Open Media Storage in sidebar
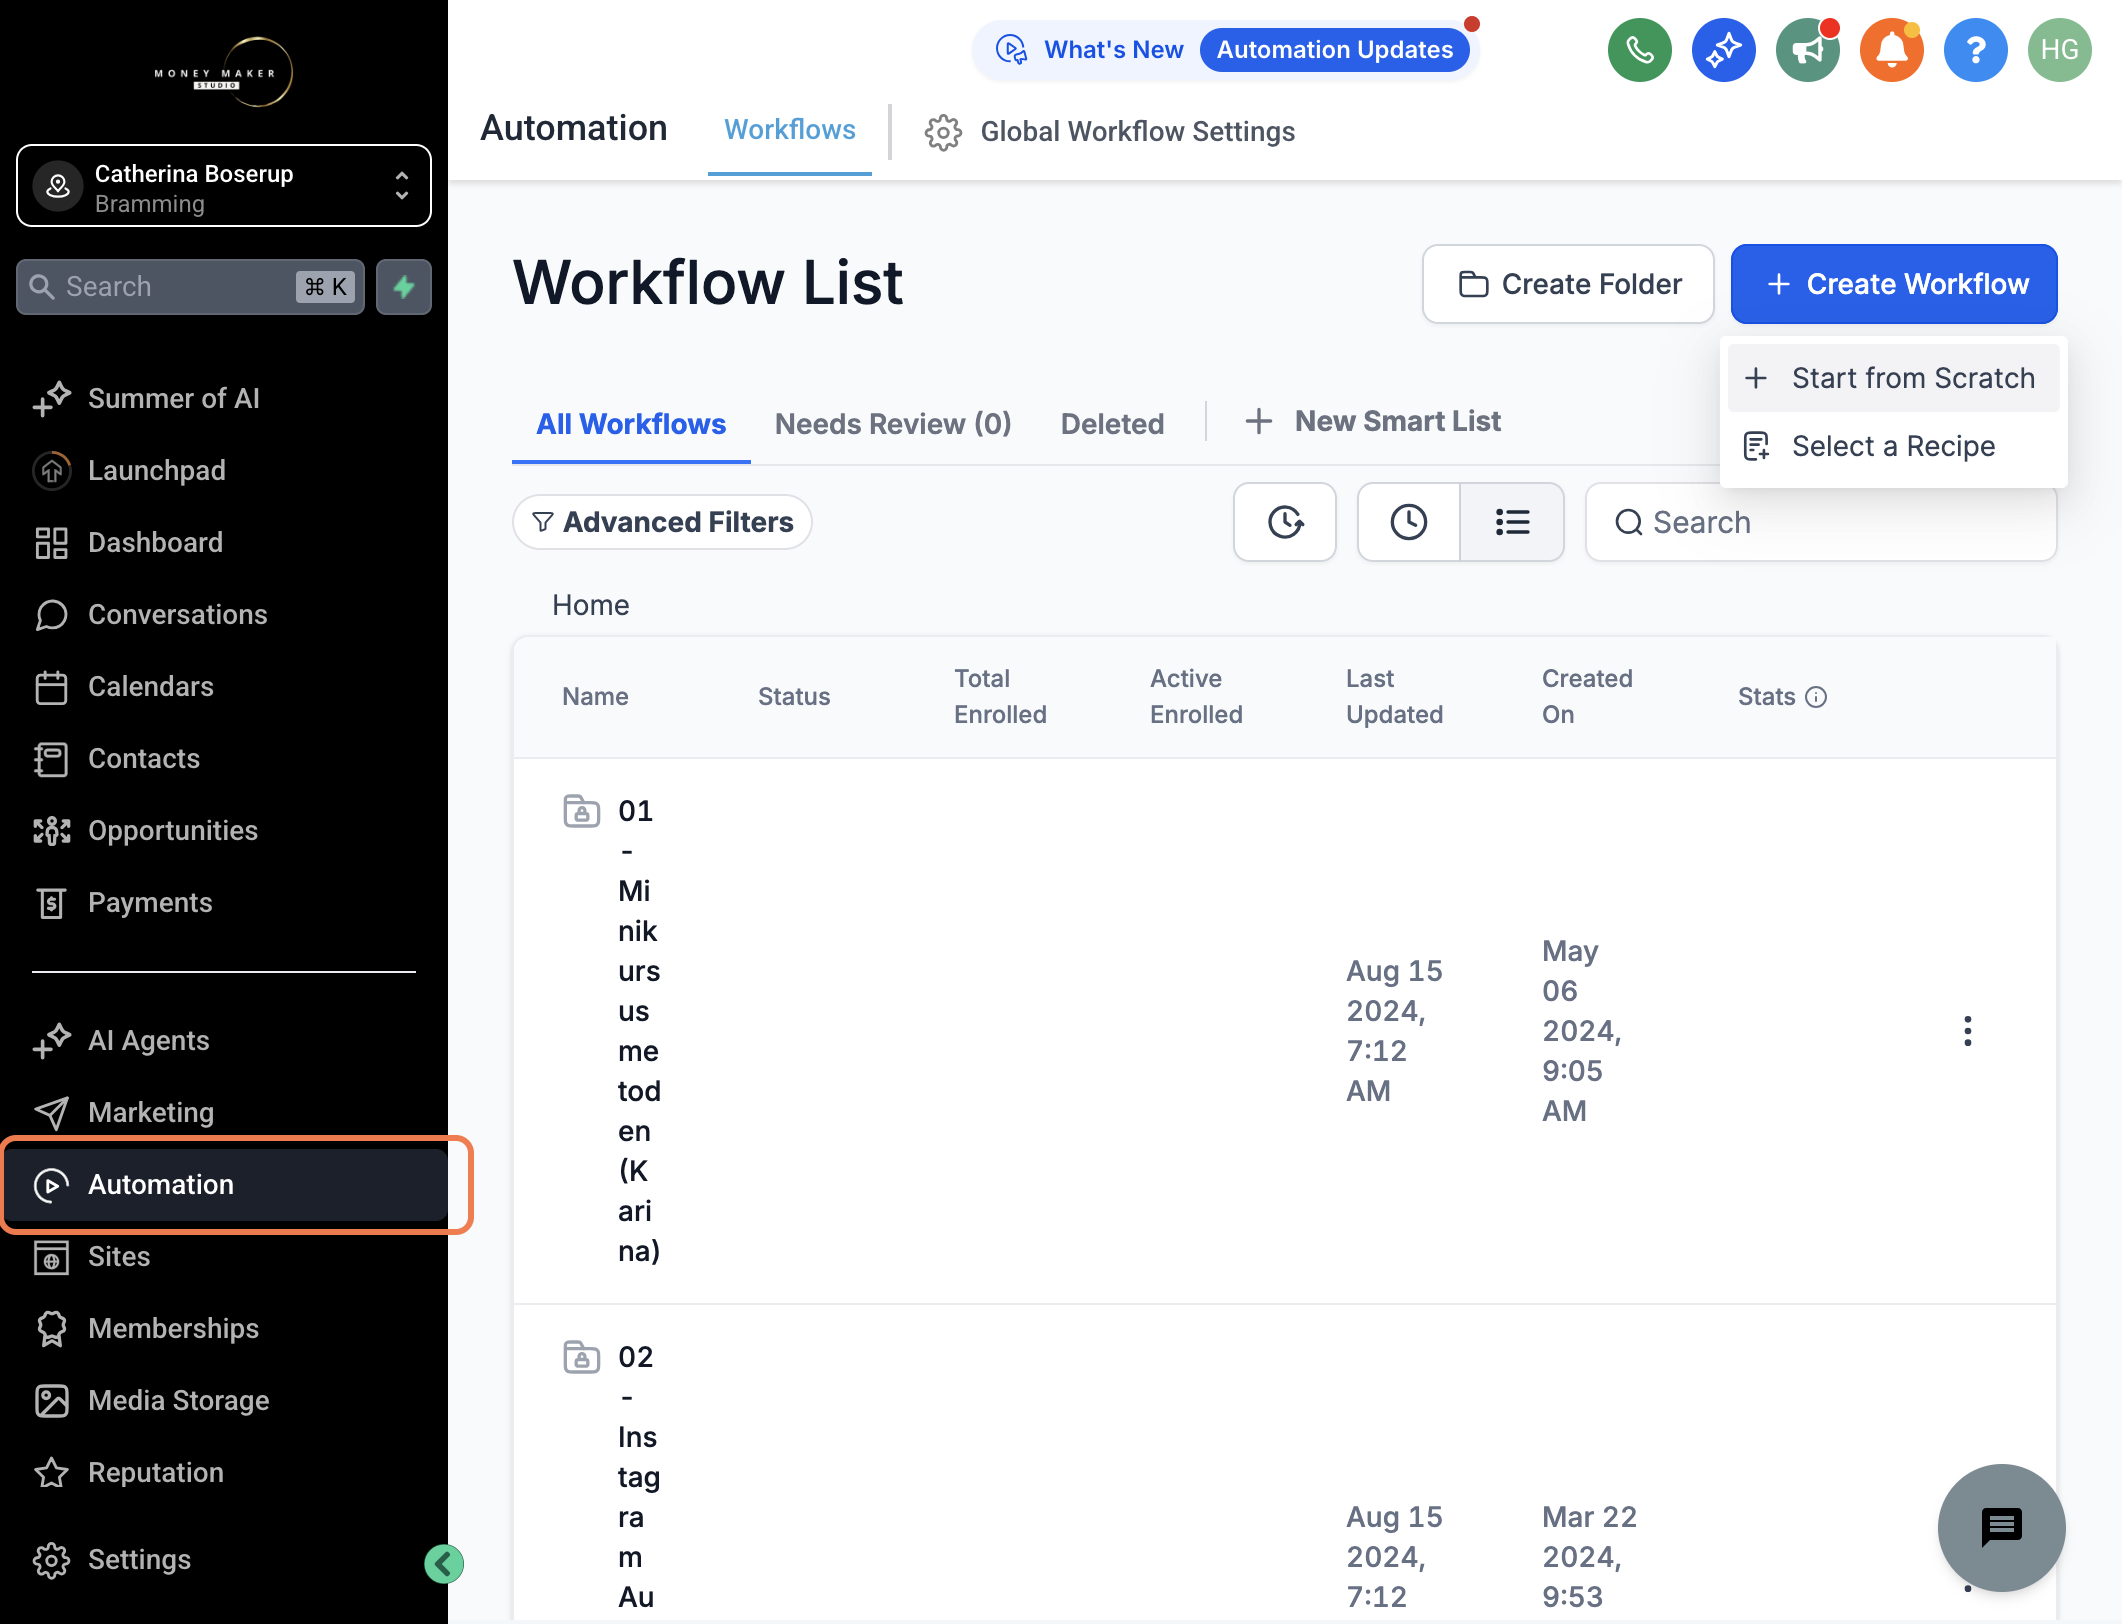 pos(224,1400)
